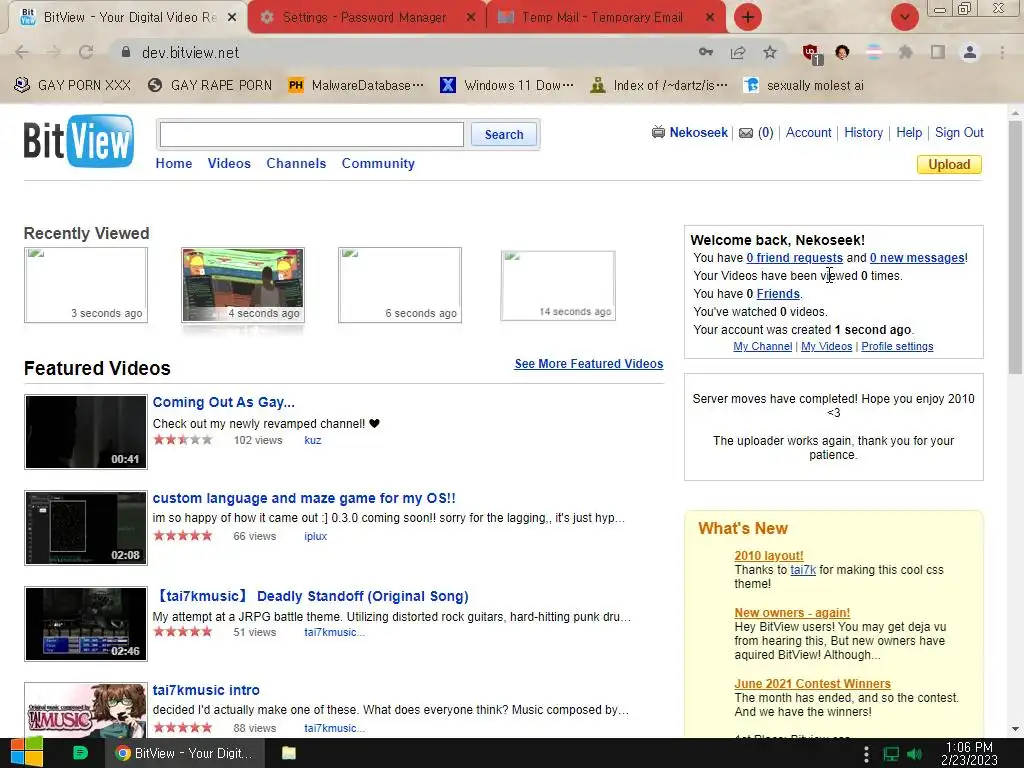Click the network tray icon
This screenshot has height=768, width=1024.
pos(891,754)
